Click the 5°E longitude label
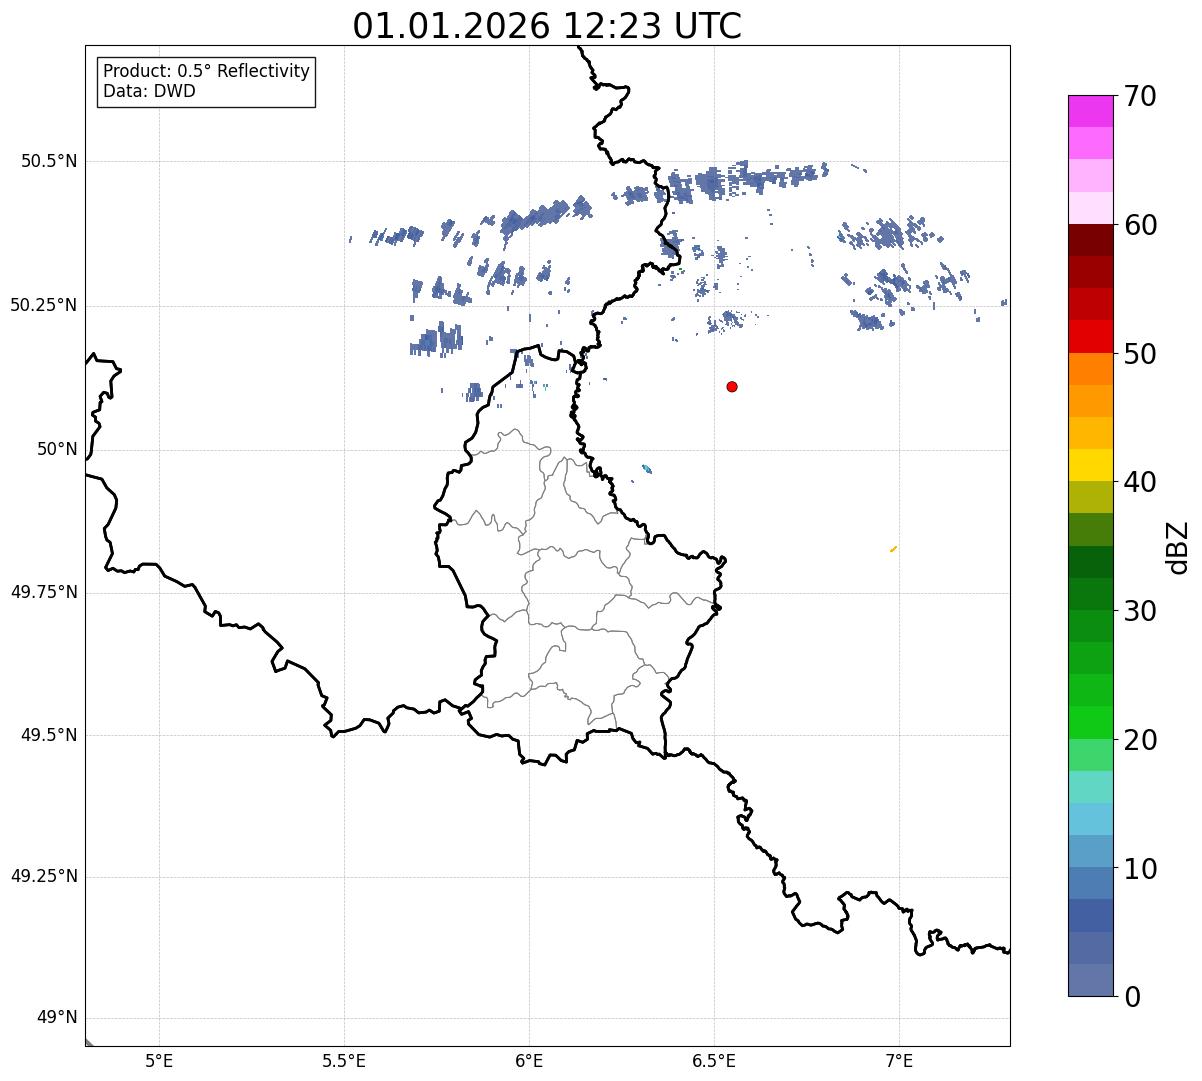1202x1081 pixels. tap(159, 1060)
